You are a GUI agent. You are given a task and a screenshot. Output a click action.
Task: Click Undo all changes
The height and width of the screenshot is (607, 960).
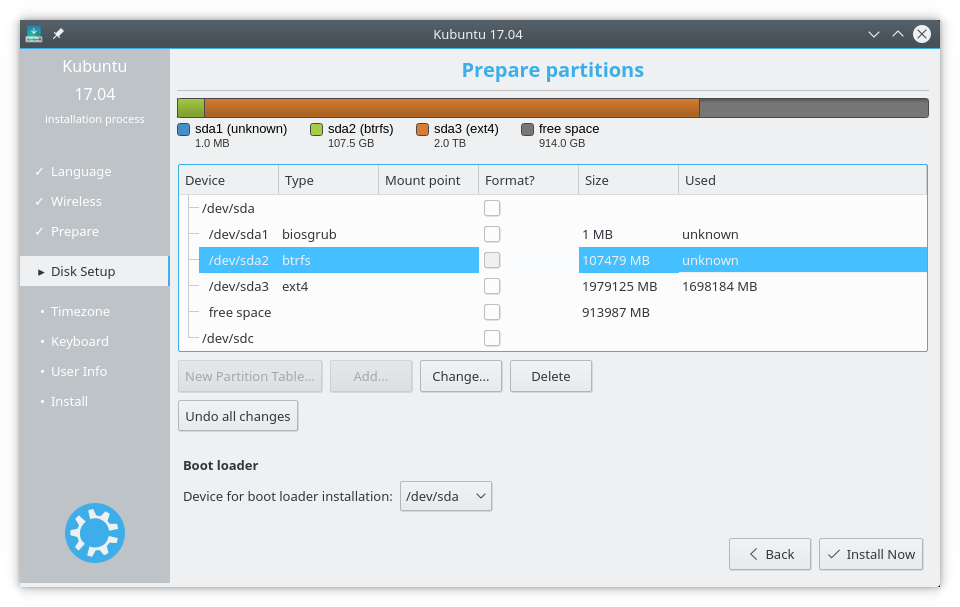(238, 416)
